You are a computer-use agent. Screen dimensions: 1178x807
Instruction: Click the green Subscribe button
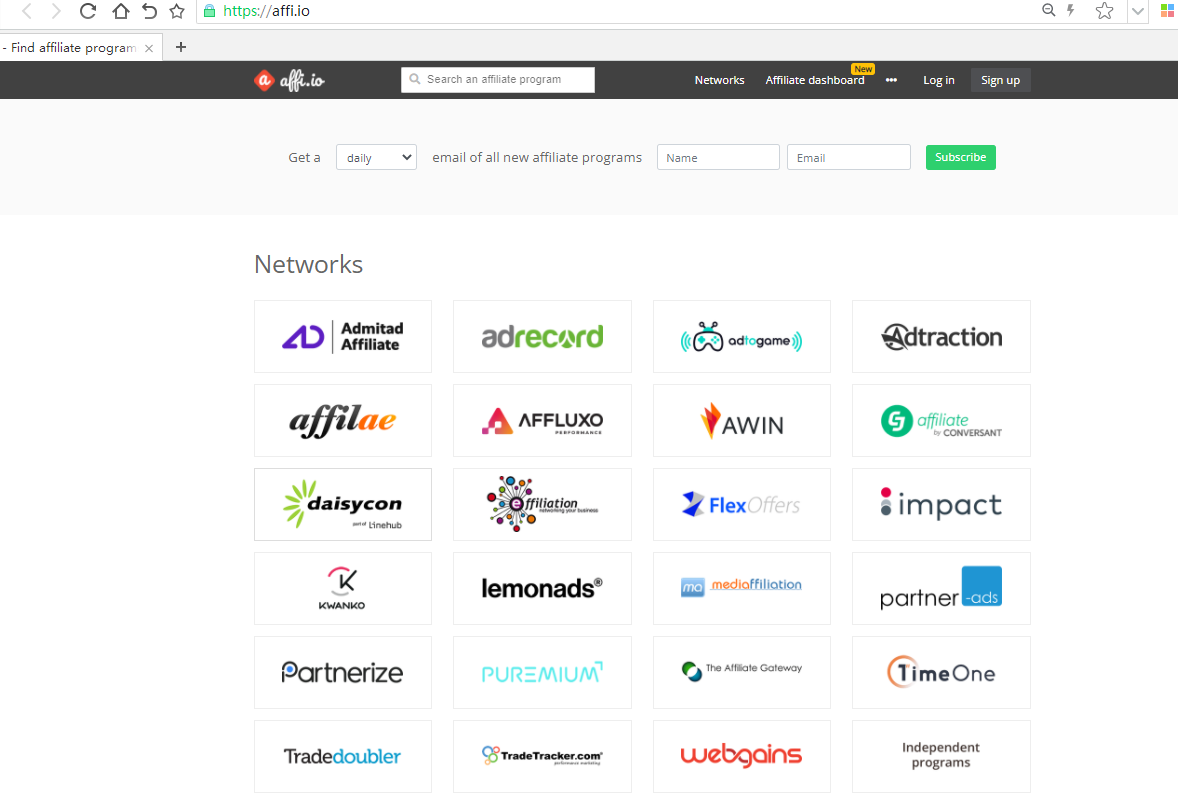(x=960, y=157)
